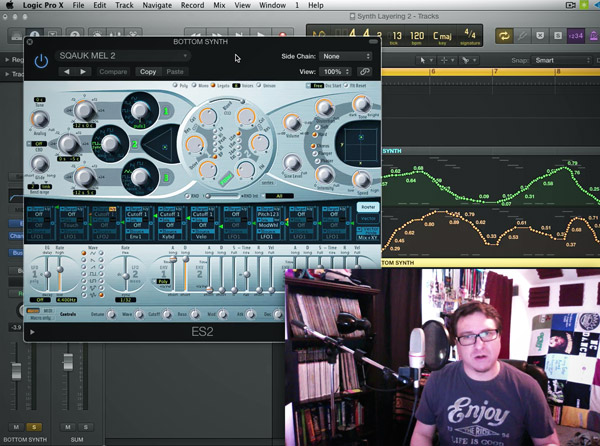Open the View 100% dropdown
Image resolution: width=600 pixels, height=446 pixels.
[336, 72]
